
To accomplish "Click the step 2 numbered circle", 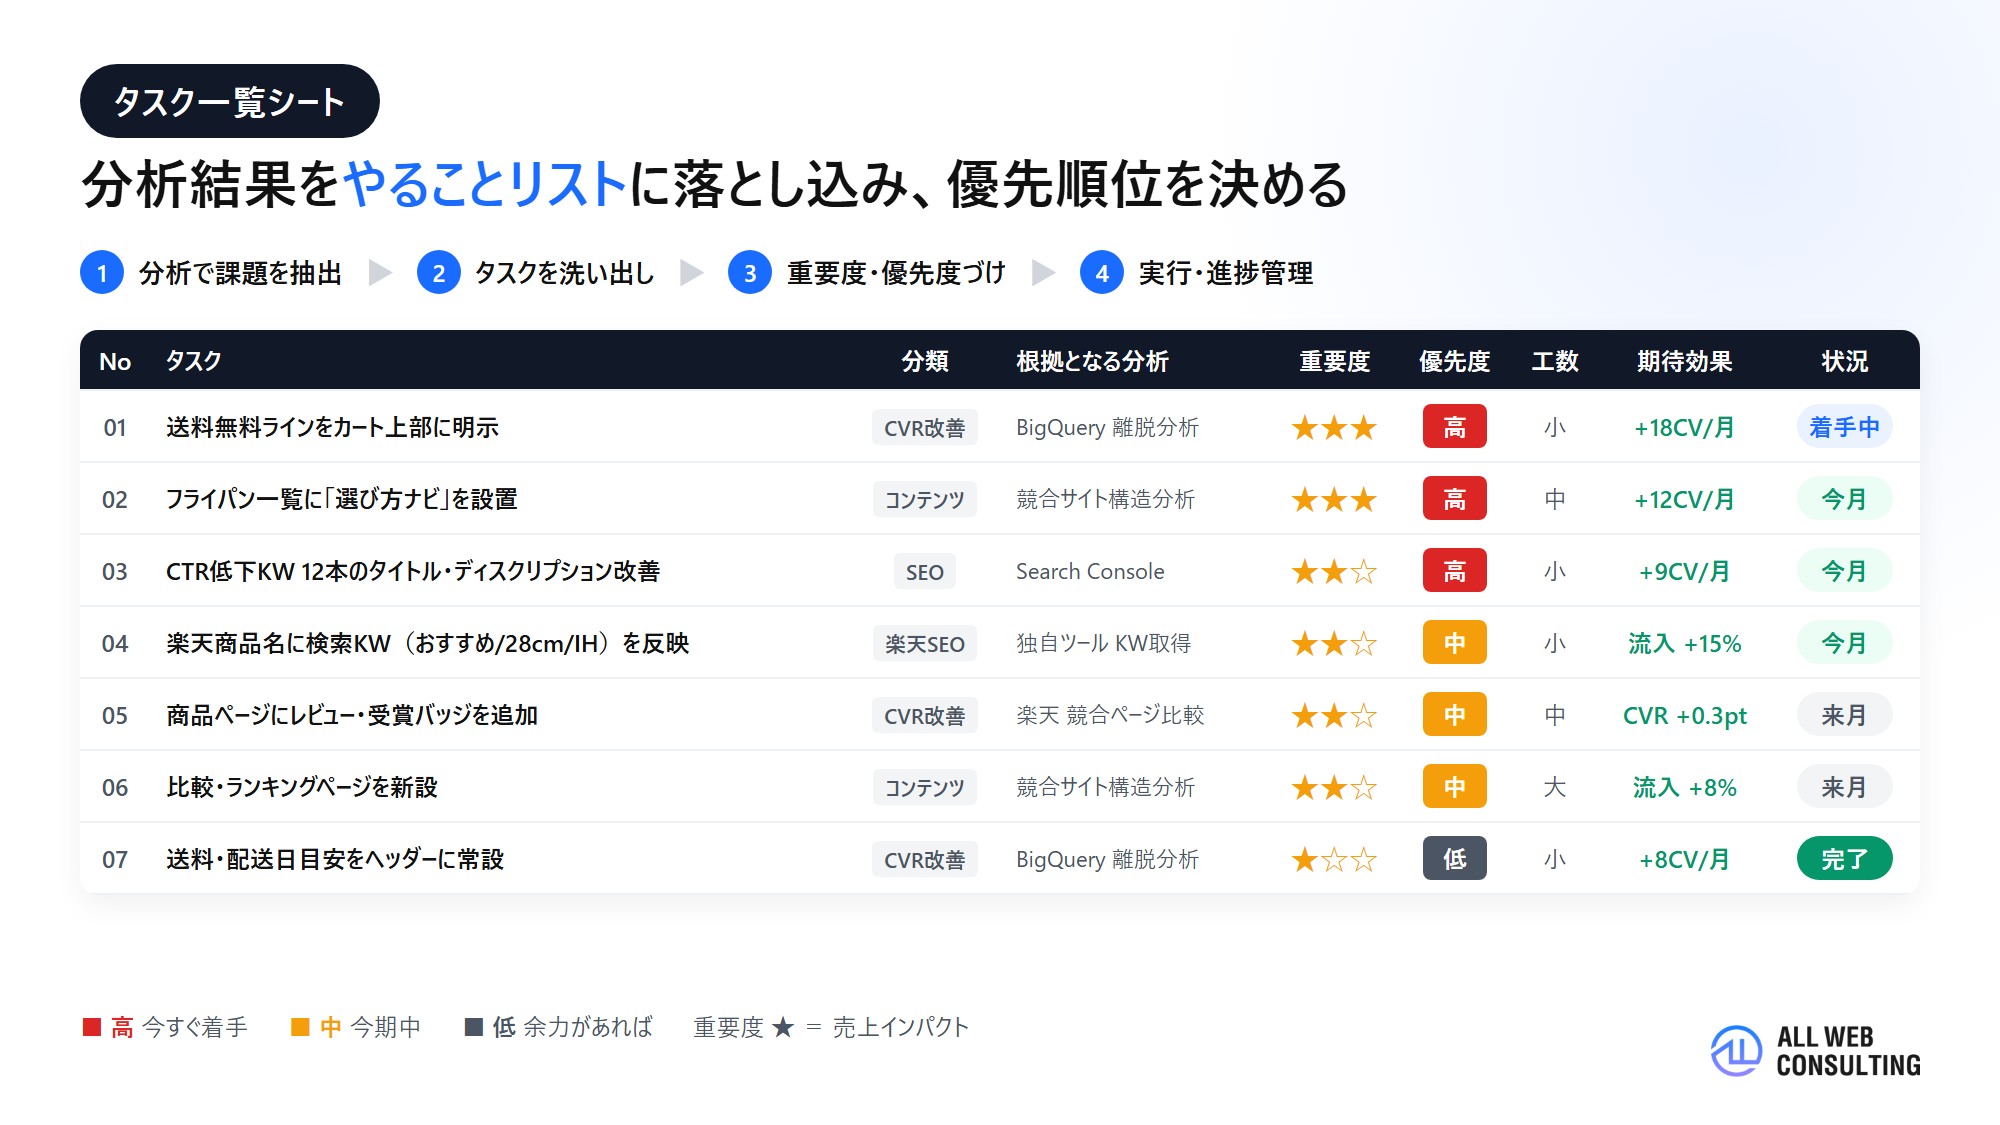I will [x=439, y=273].
